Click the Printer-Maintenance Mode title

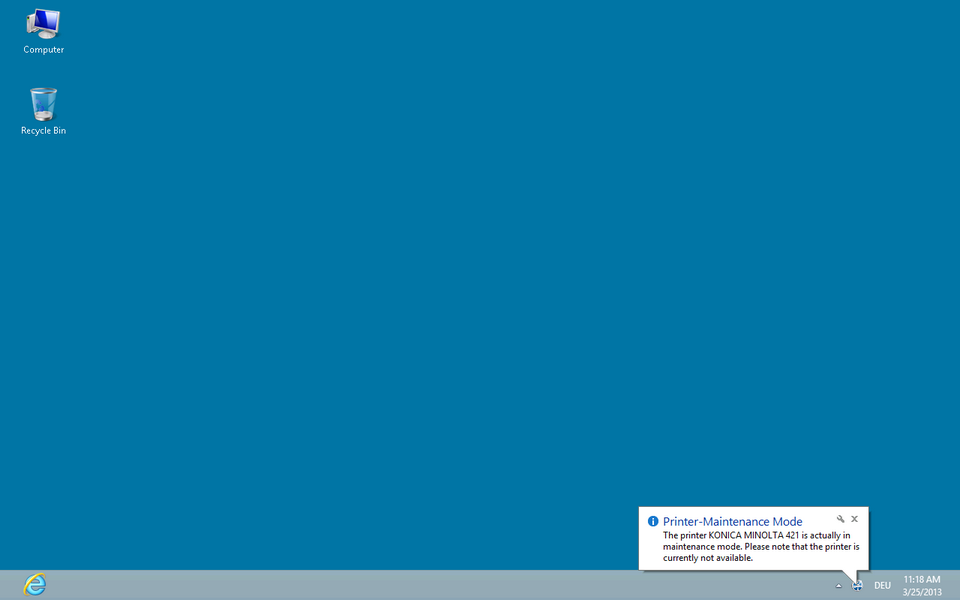pyautogui.click(x=732, y=522)
